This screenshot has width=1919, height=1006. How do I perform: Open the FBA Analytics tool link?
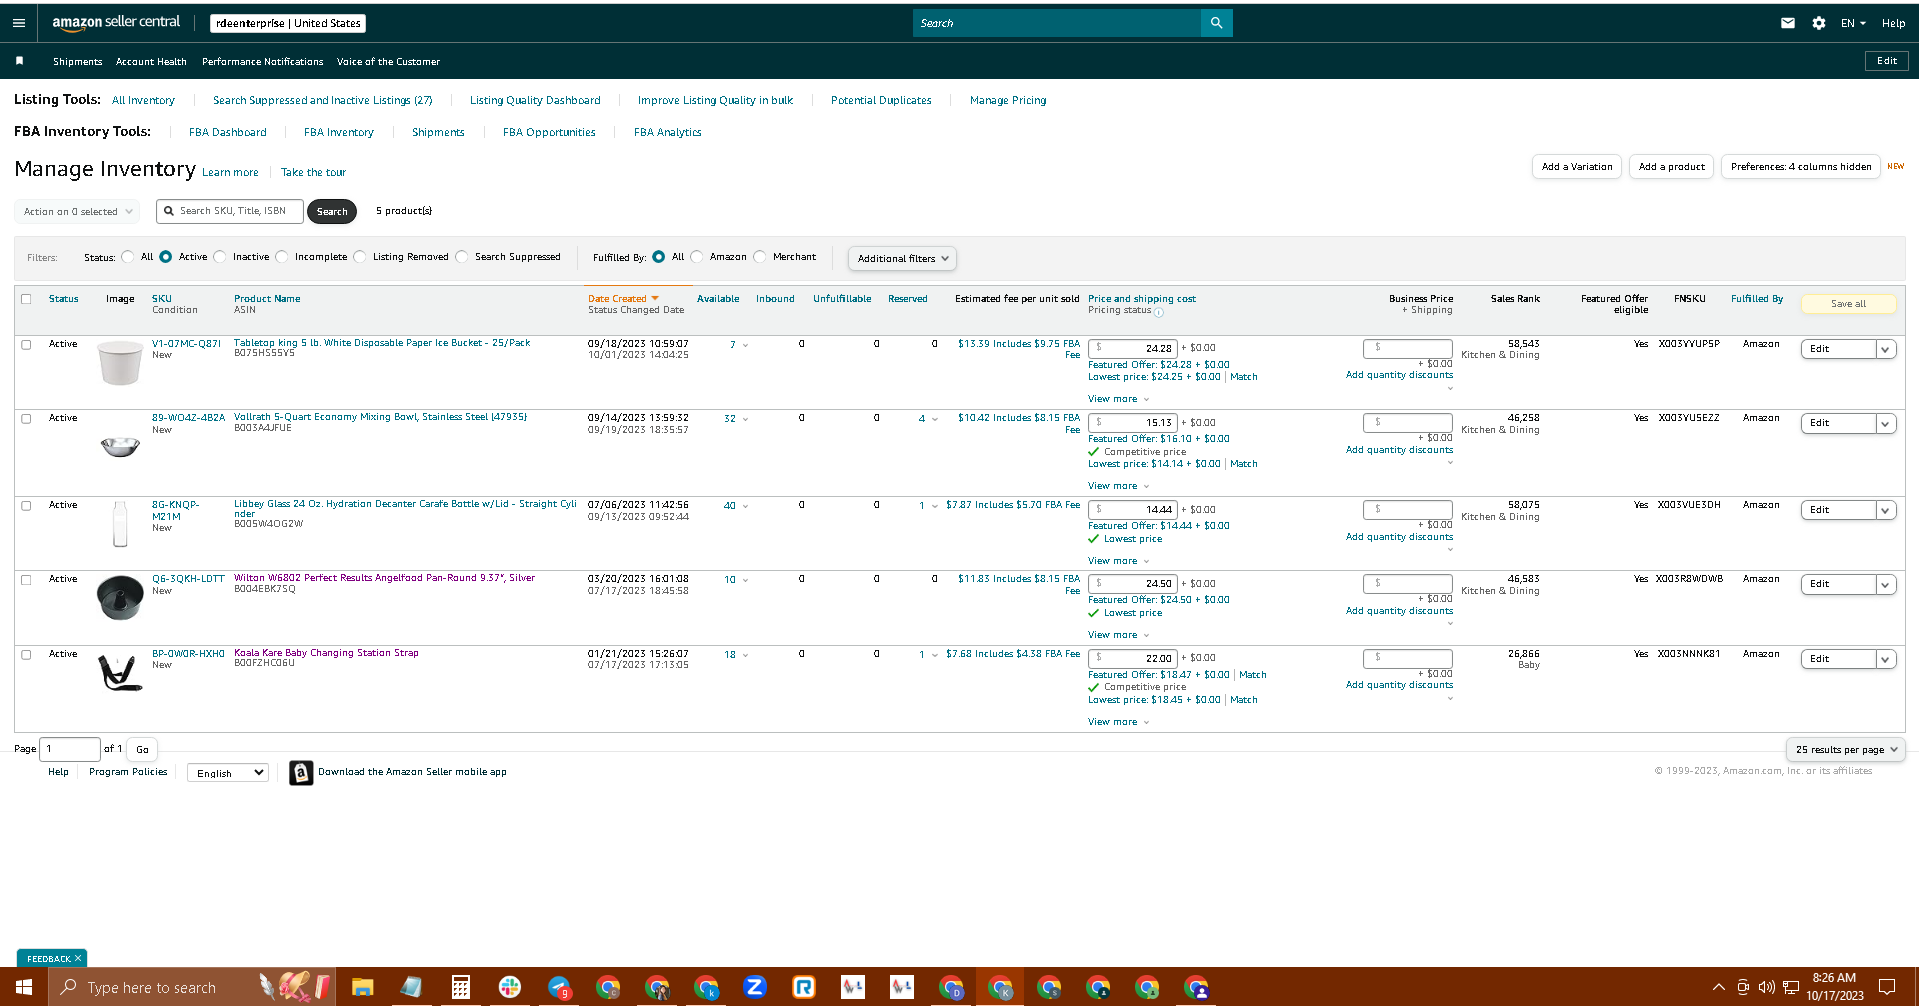click(x=668, y=132)
